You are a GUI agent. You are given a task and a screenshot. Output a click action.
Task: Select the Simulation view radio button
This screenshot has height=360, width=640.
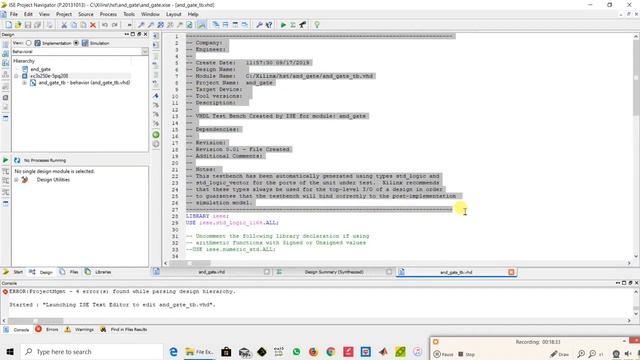(76, 43)
